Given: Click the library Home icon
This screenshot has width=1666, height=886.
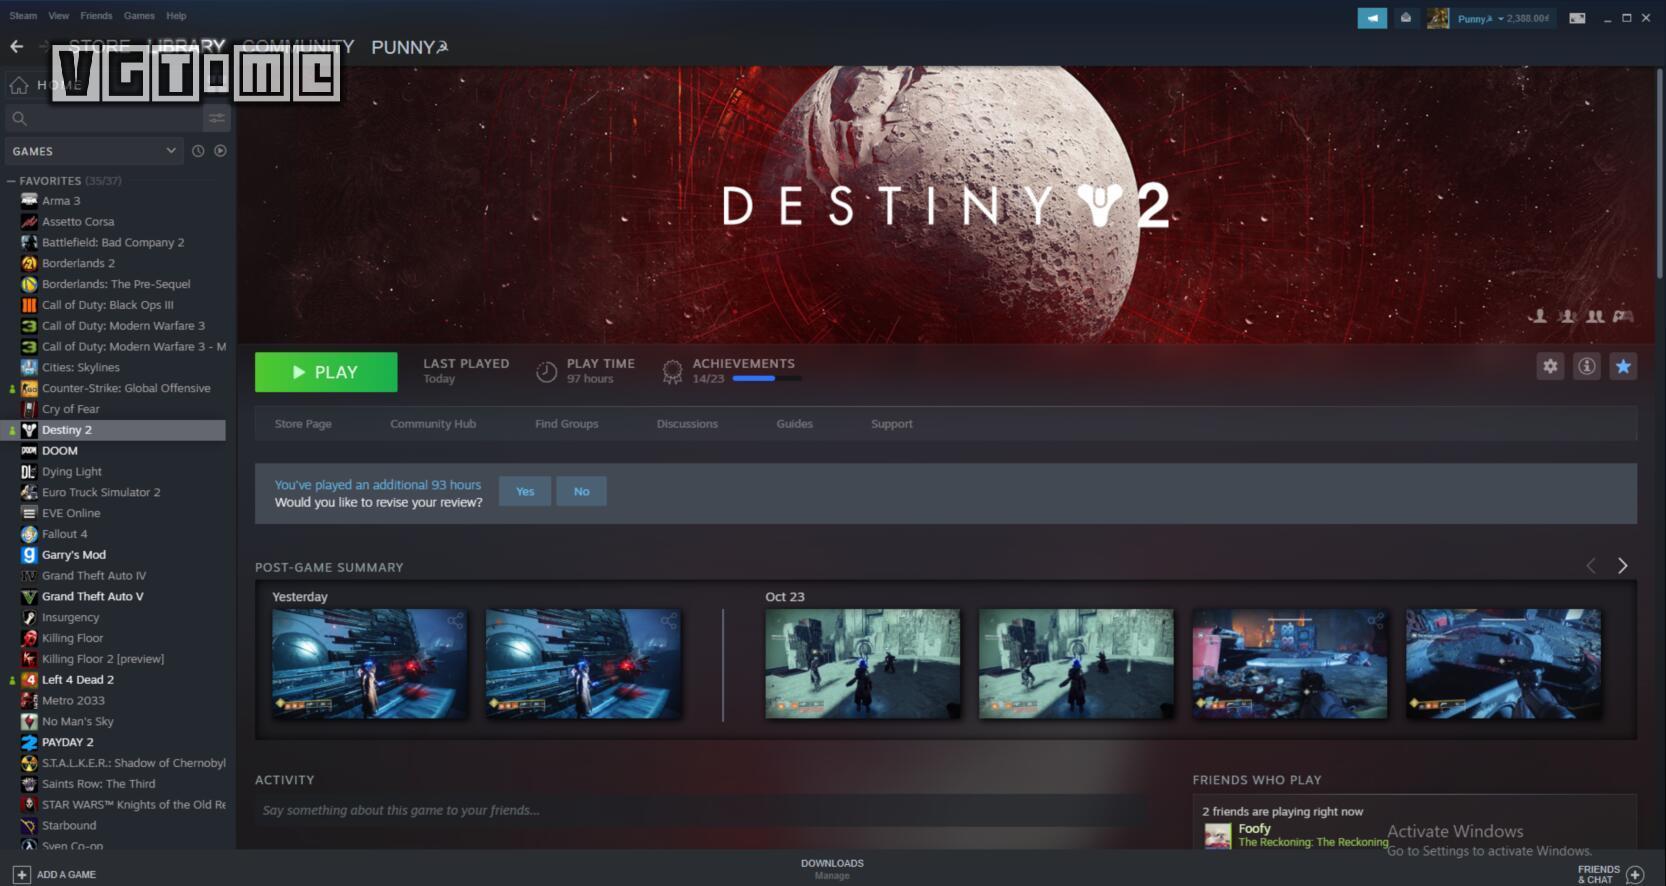Looking at the screenshot, I should 19,85.
